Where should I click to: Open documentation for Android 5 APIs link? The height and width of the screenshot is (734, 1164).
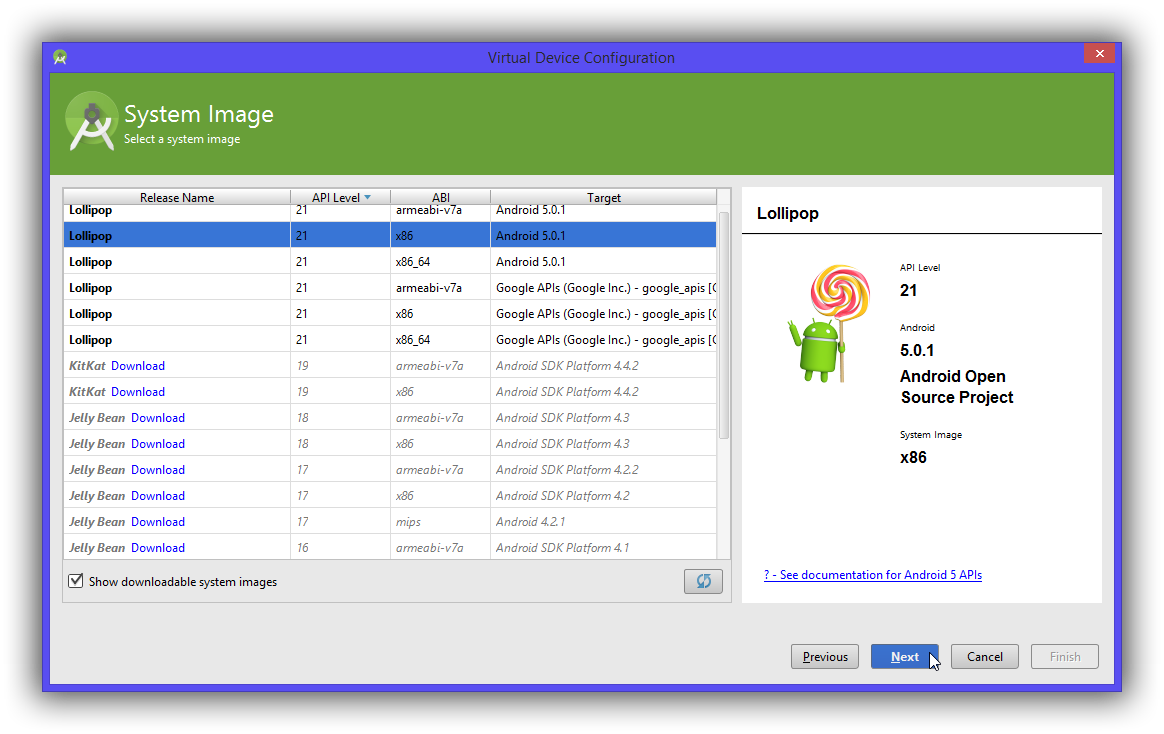pos(873,575)
